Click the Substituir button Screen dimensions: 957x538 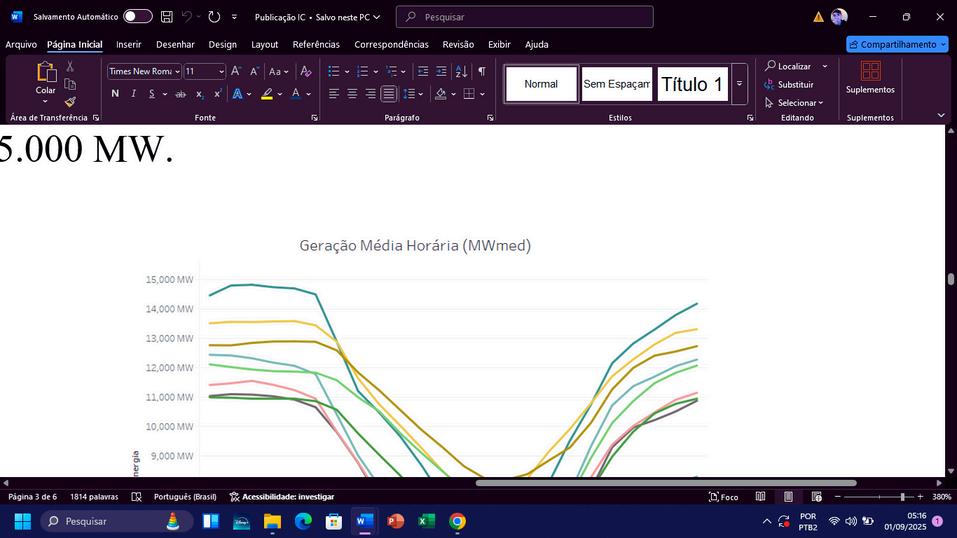click(x=789, y=84)
